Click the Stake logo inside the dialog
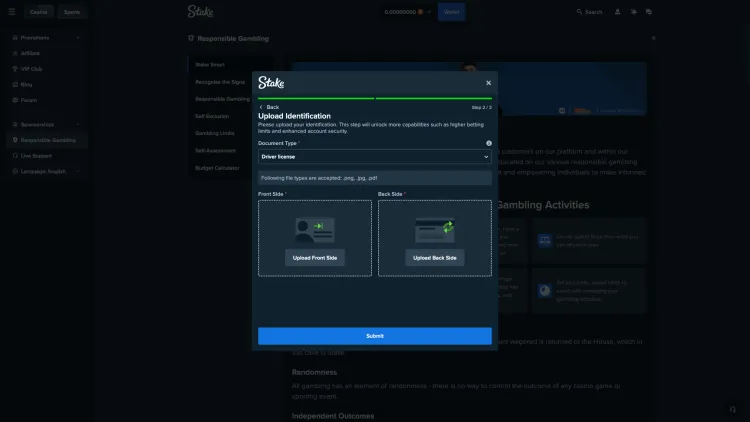 (x=271, y=83)
